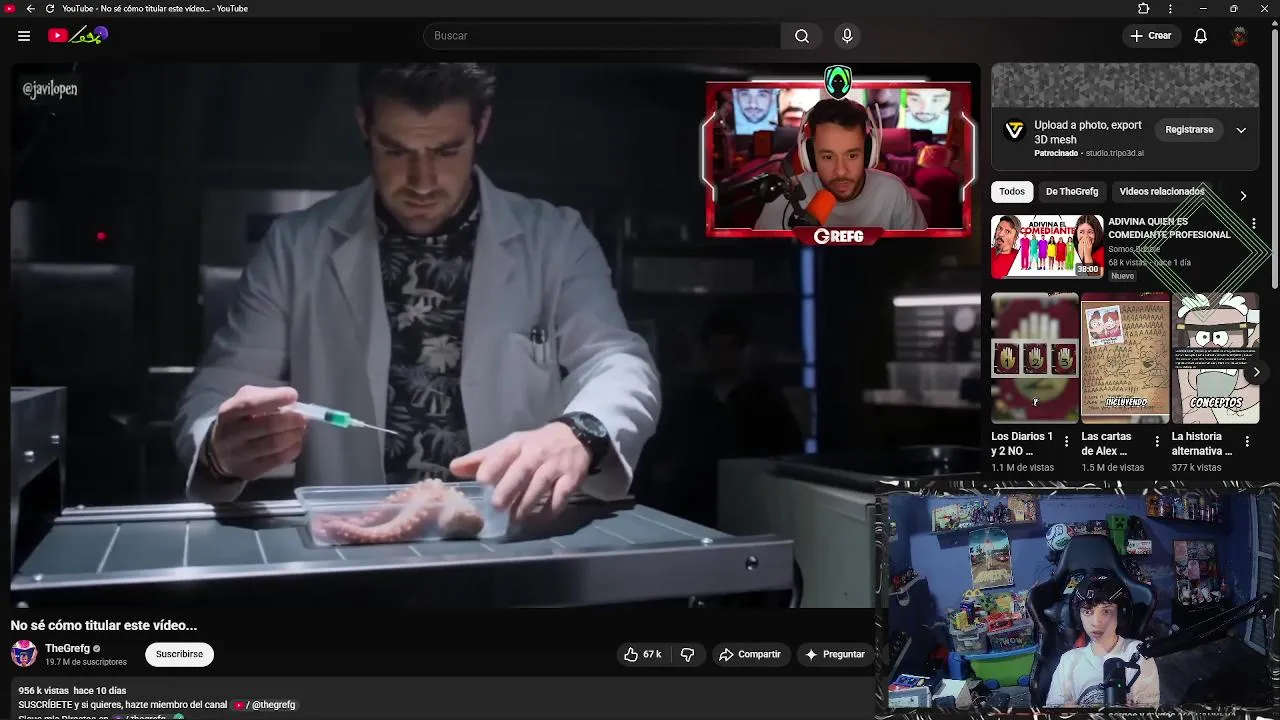The image size is (1280, 720).
Task: Open the notifications bell
Action: 1201,36
